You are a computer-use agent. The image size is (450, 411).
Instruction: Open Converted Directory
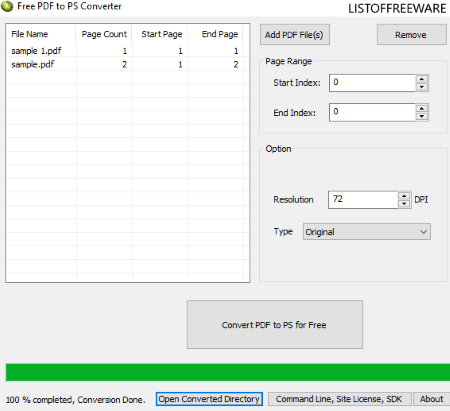209,399
